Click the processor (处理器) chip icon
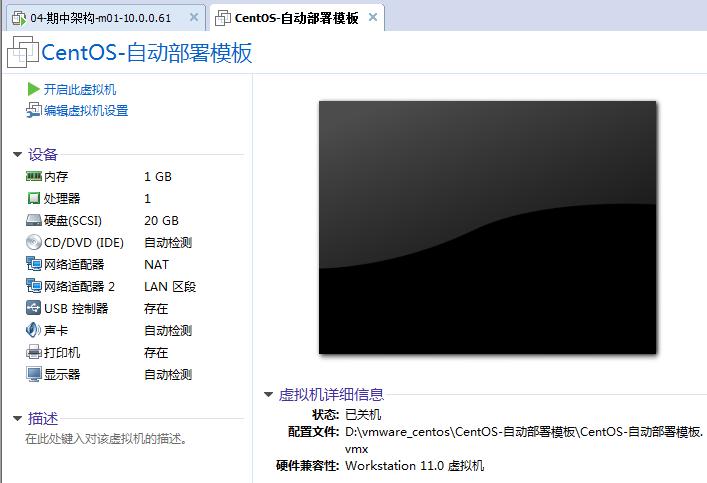 34,198
